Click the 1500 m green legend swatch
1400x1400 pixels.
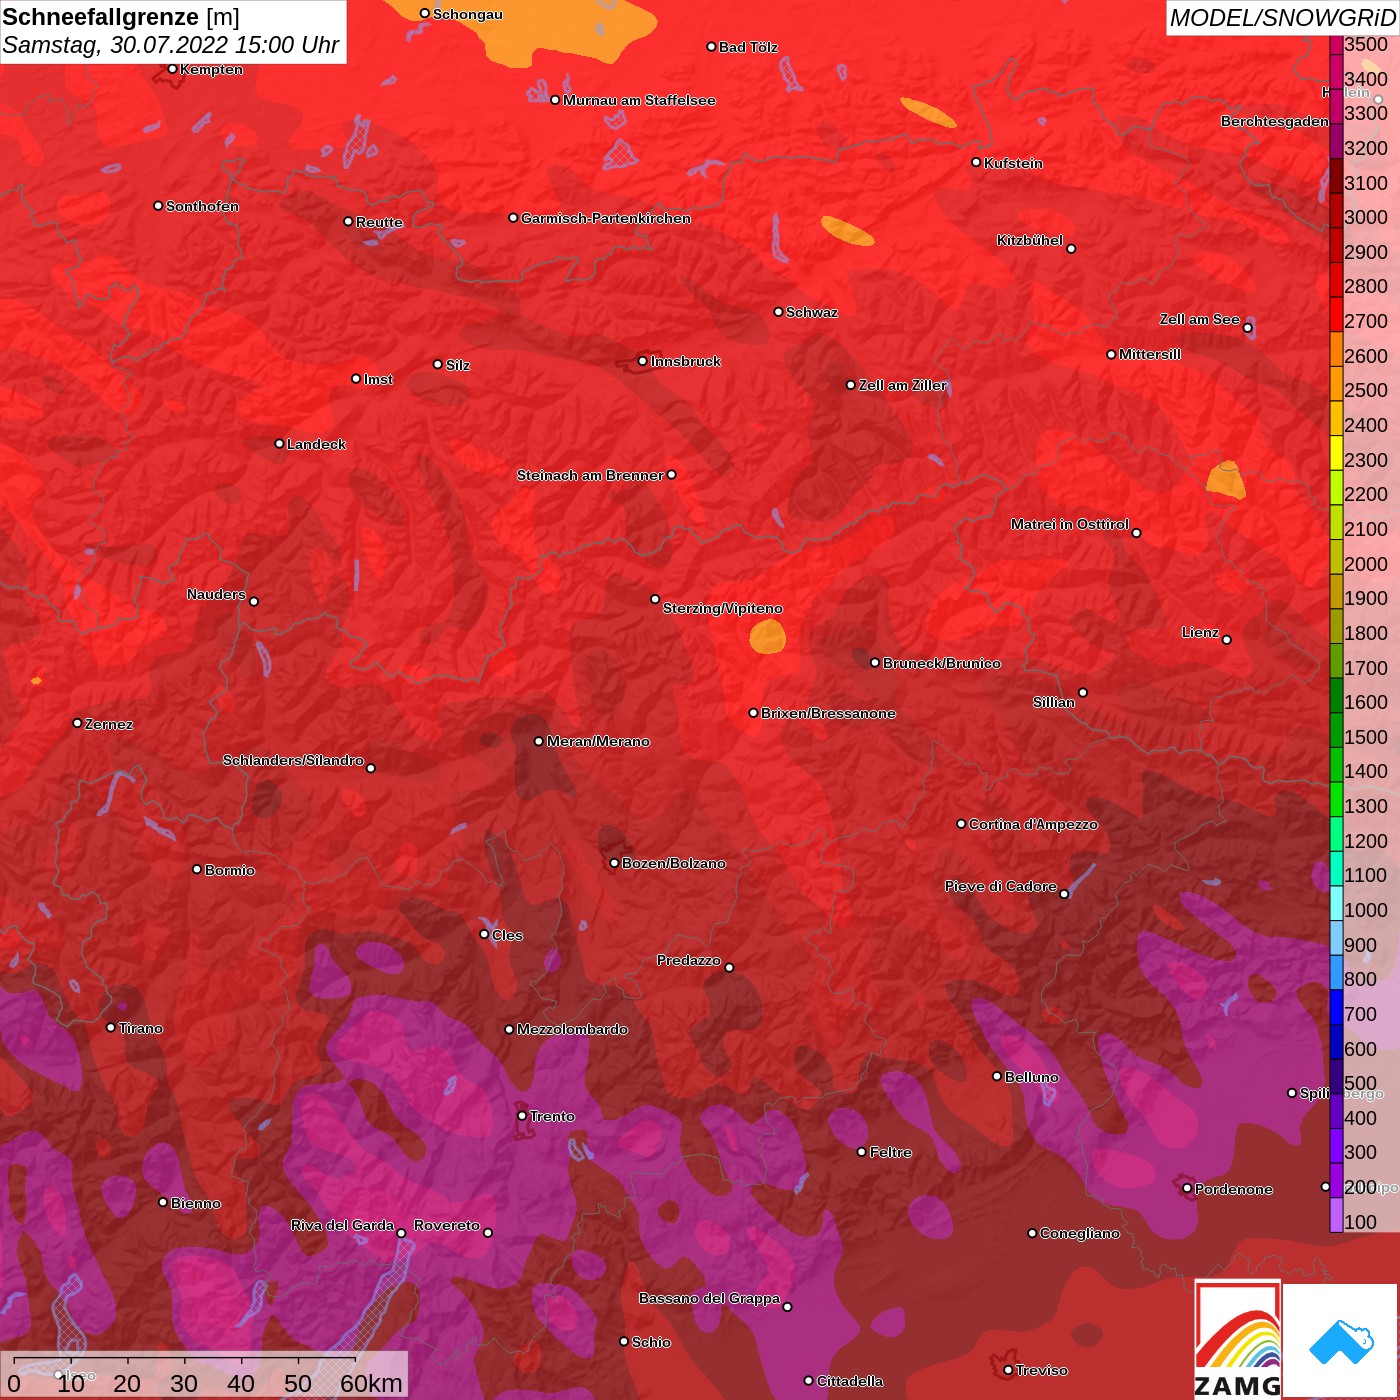pos(1336,730)
